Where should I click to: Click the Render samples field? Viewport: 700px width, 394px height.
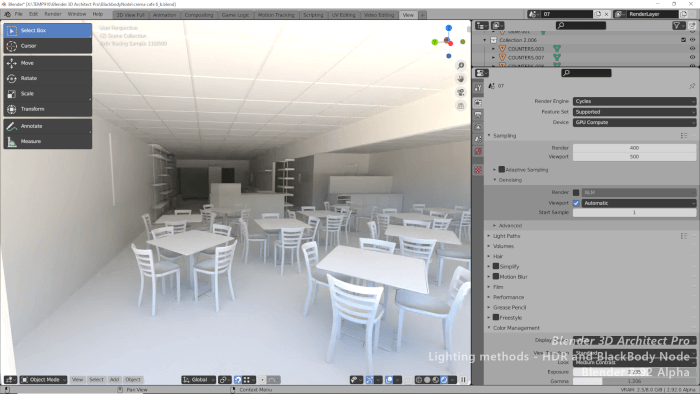(x=634, y=148)
